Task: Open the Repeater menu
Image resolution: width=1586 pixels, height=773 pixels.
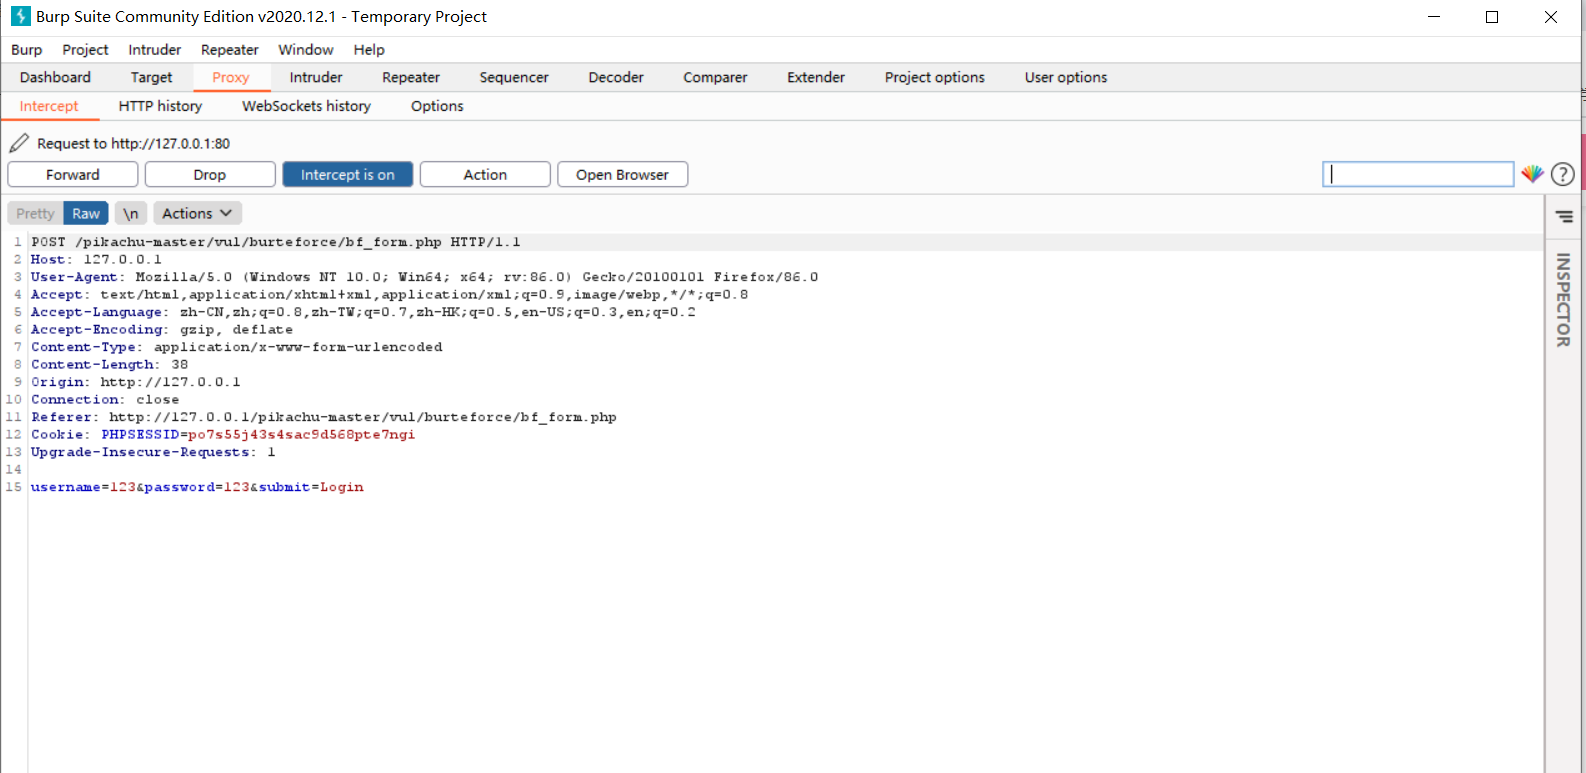Action: (229, 49)
